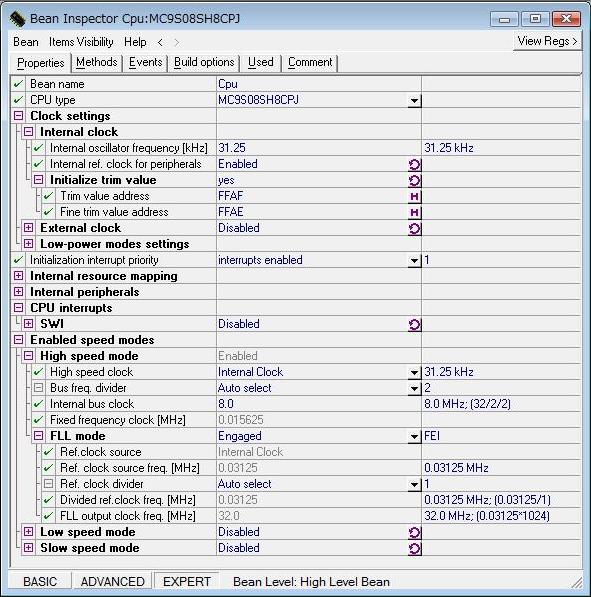Click the green check beside Trim value address
The width and height of the screenshot is (591, 597).
pos(48,196)
